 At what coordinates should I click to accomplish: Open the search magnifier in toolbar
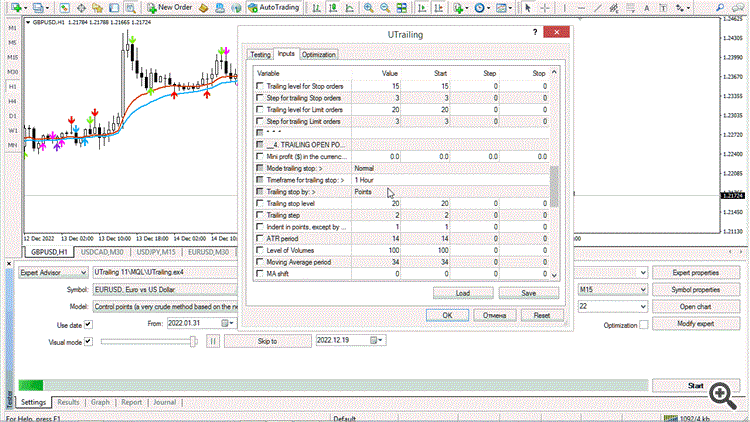(720, 8)
